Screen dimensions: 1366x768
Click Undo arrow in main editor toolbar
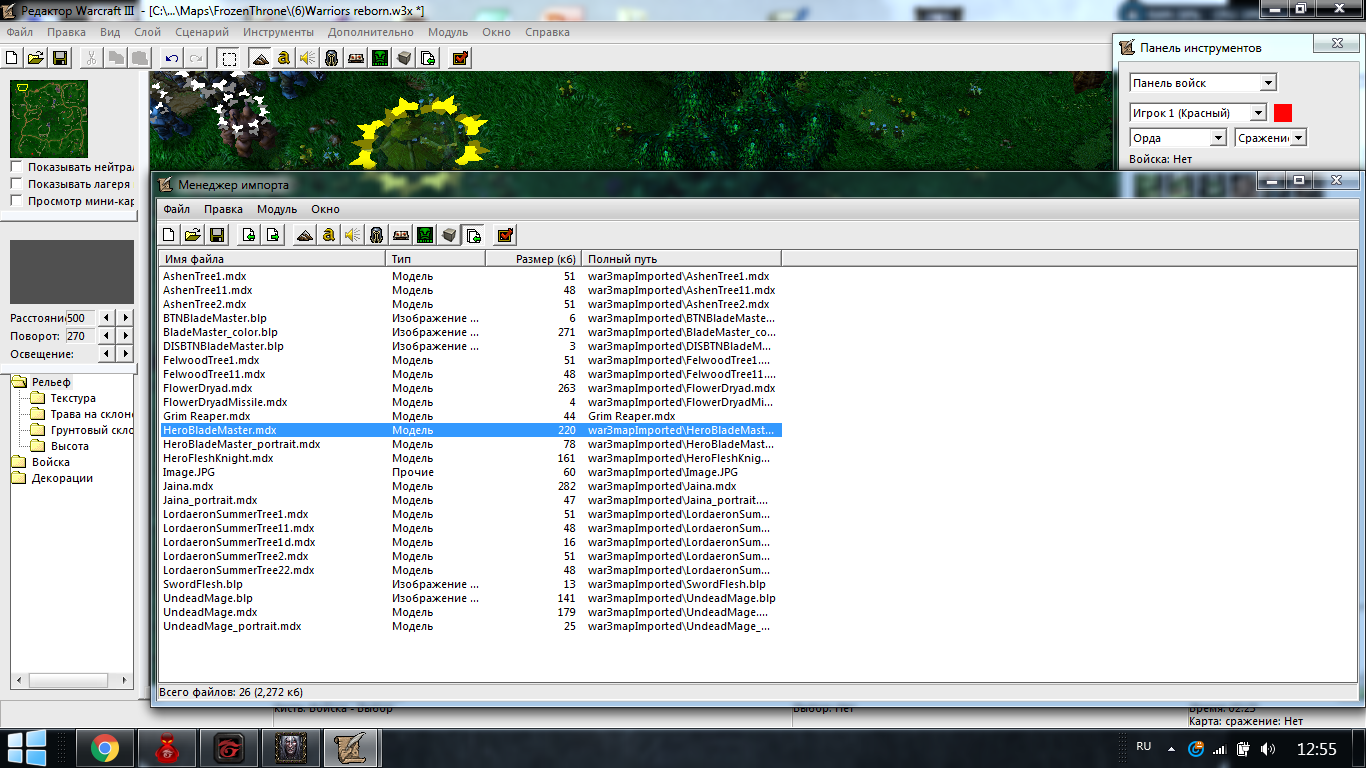(172, 58)
